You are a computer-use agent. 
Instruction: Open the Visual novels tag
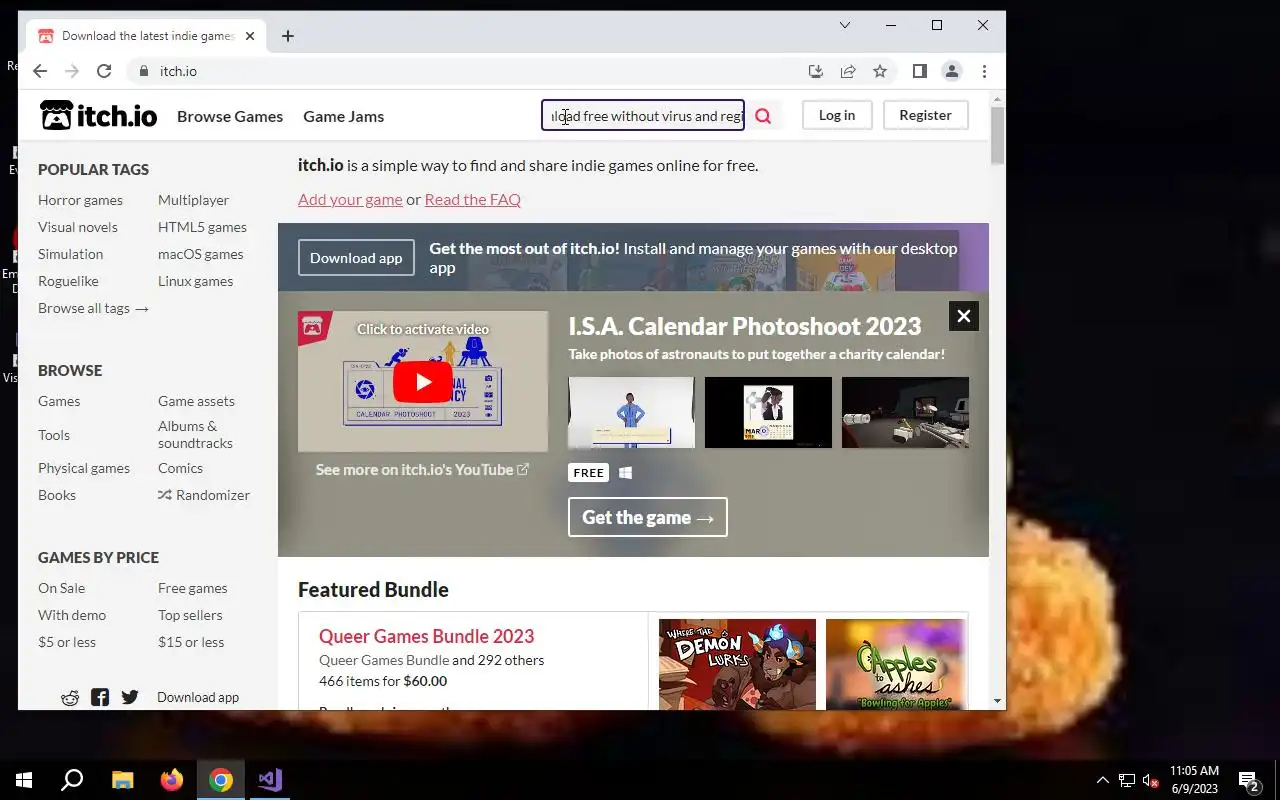pyautogui.click(x=78, y=227)
